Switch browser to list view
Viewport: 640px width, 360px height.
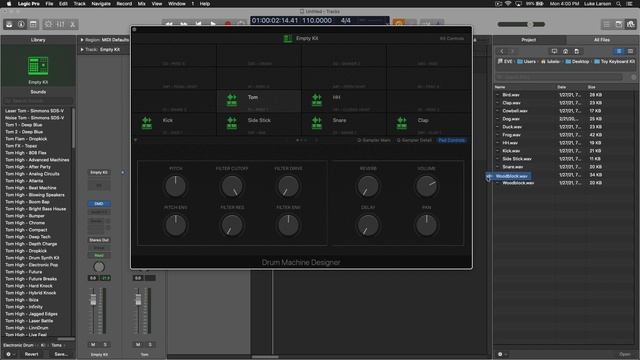pyautogui.click(x=619, y=51)
